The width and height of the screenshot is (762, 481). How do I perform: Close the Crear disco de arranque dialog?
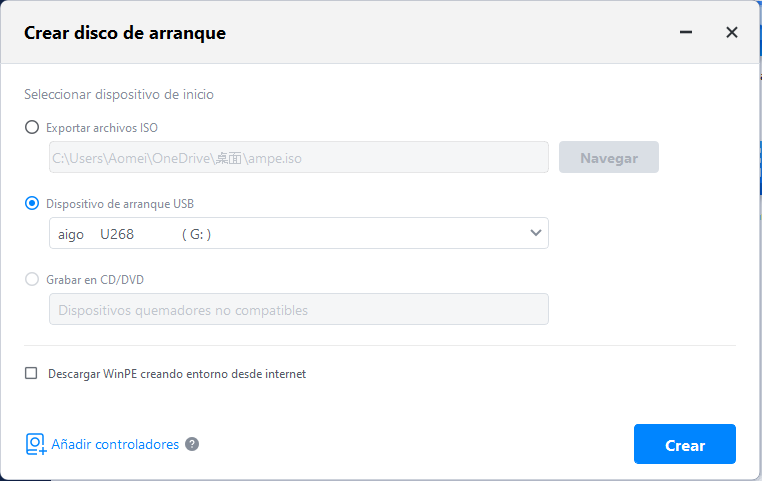pos(732,32)
